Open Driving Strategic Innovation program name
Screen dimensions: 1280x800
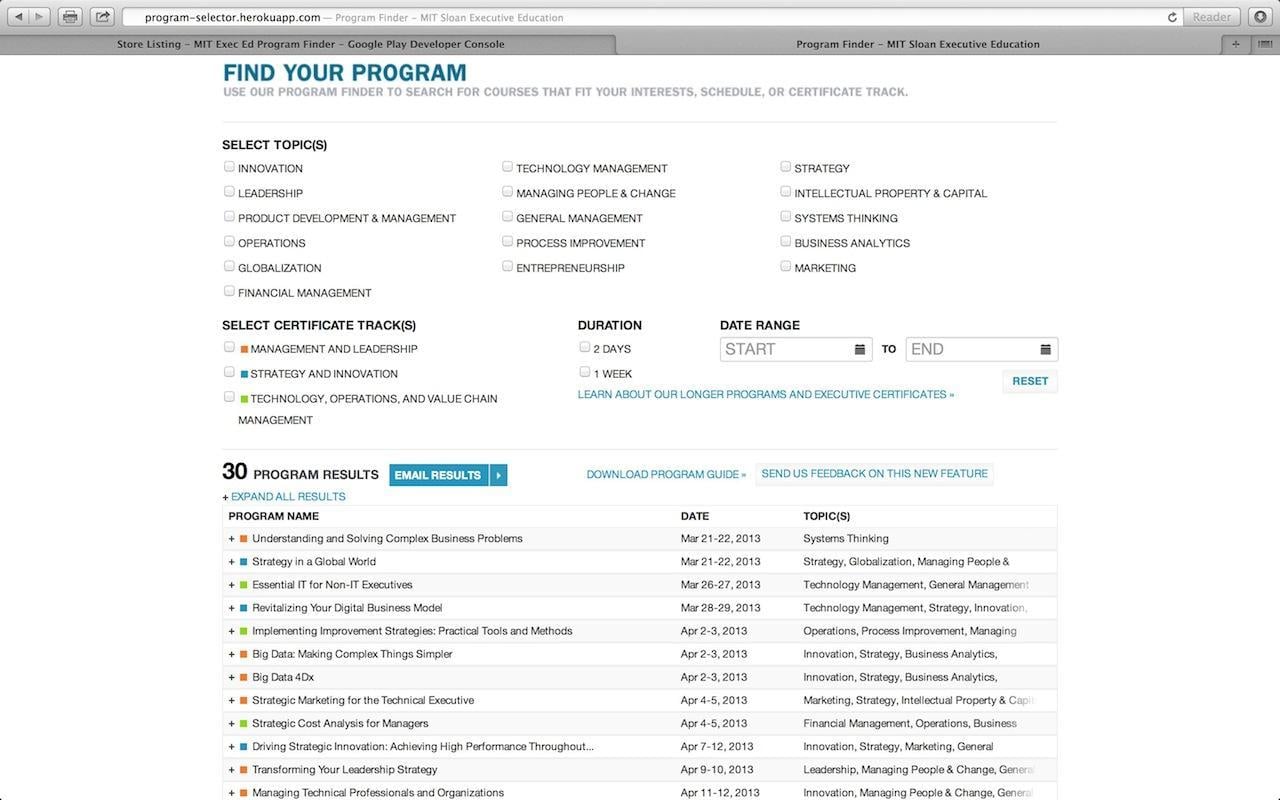pos(423,746)
